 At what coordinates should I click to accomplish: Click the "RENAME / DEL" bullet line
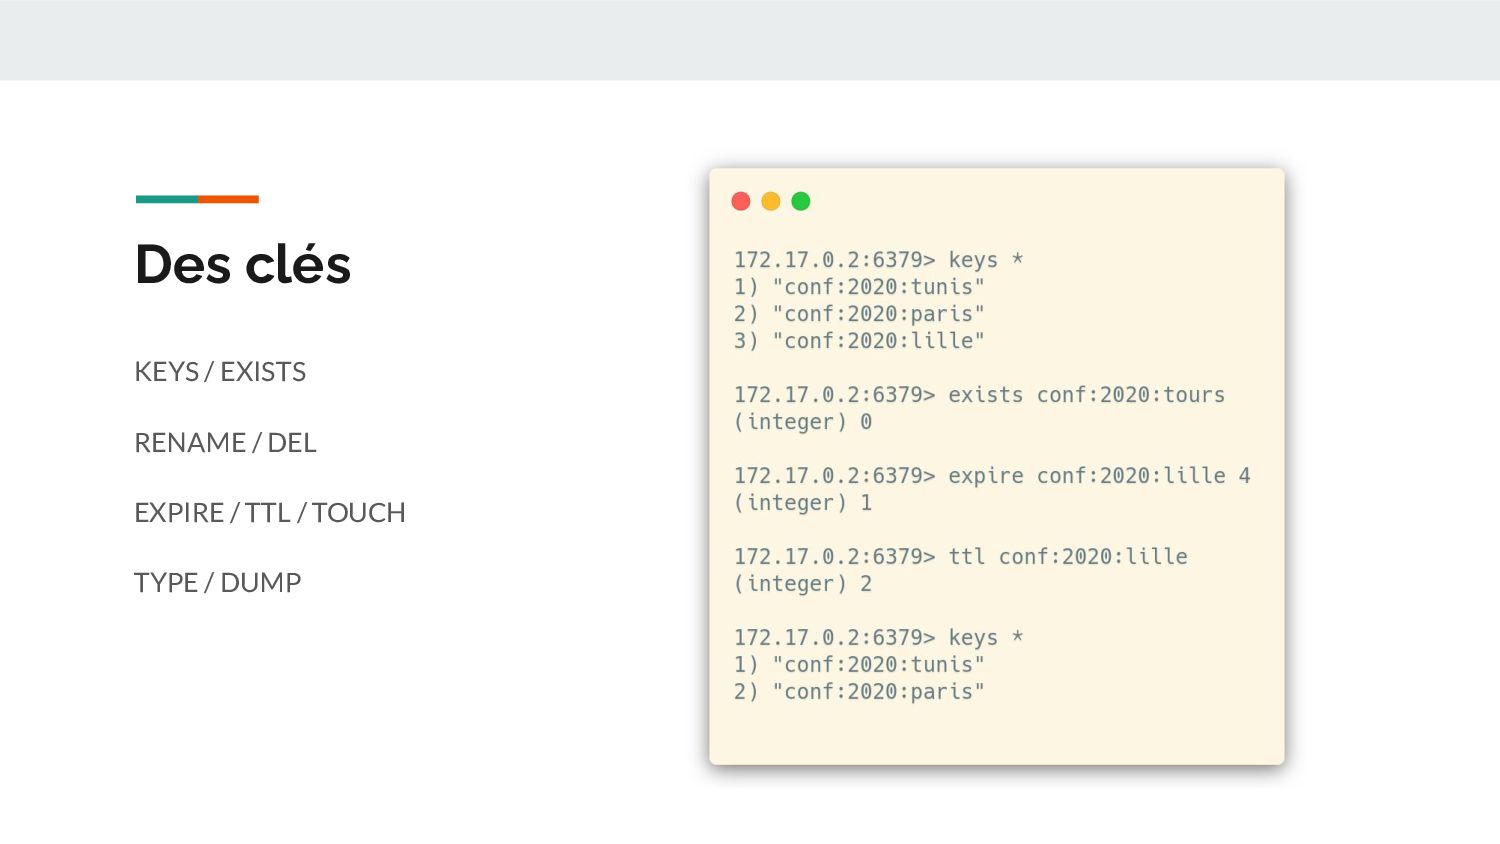pyautogui.click(x=225, y=443)
